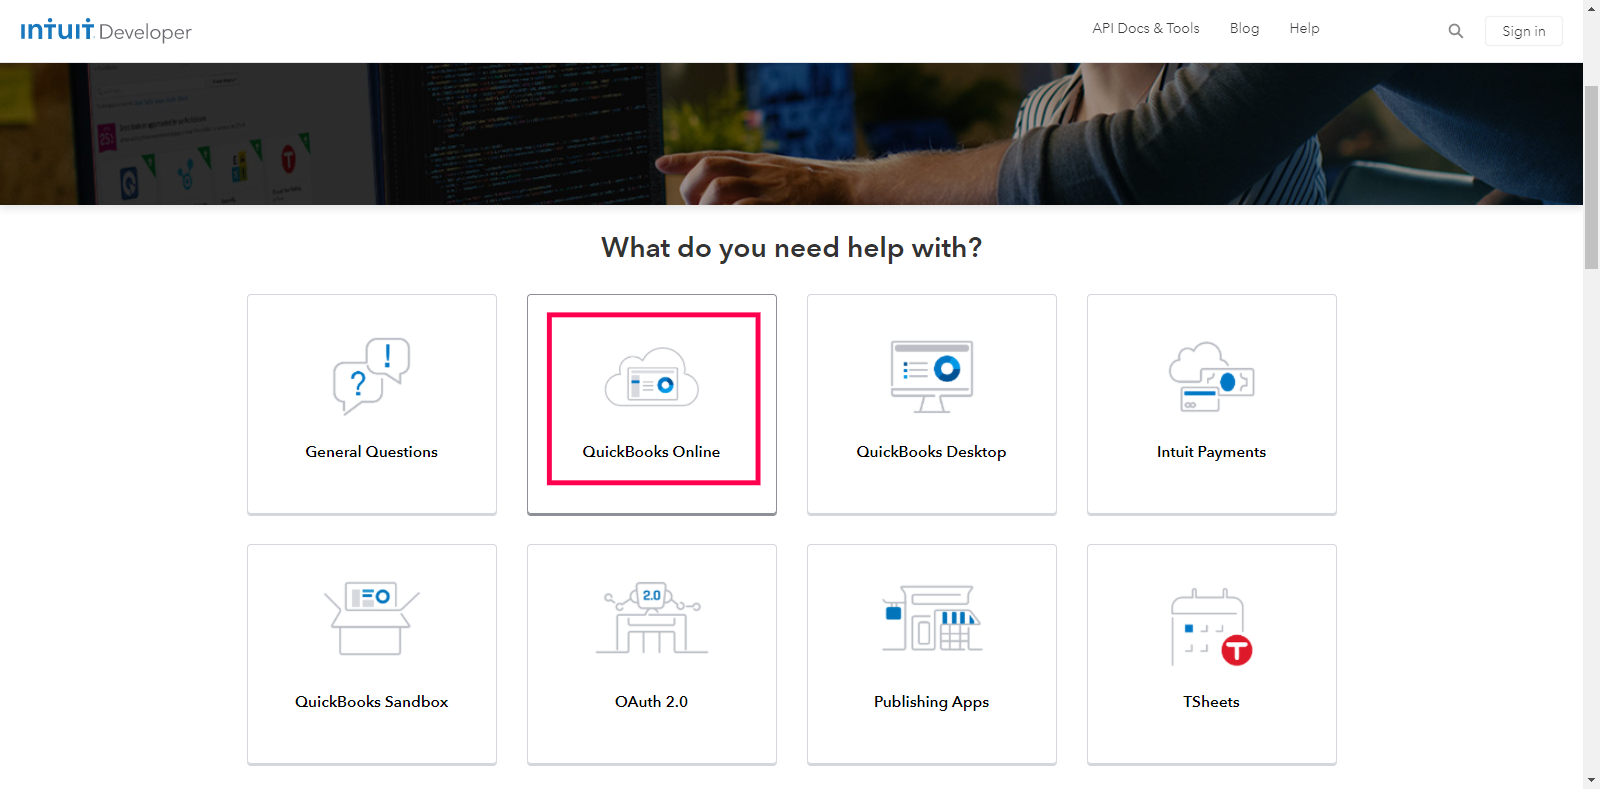1600x789 pixels.
Task: Open API Docs & Tools menu
Action: 1146,28
